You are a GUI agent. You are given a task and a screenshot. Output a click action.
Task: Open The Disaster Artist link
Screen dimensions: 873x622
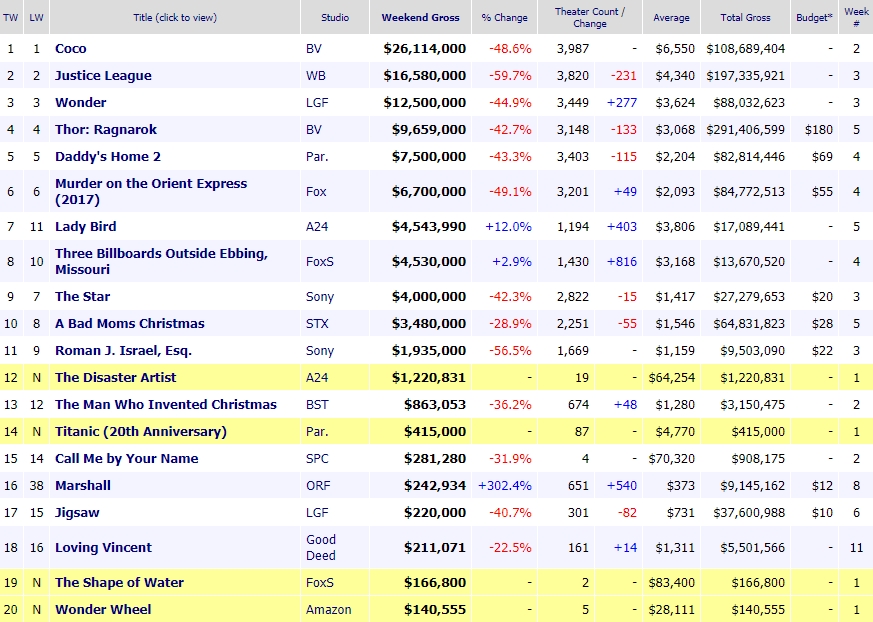[116, 378]
